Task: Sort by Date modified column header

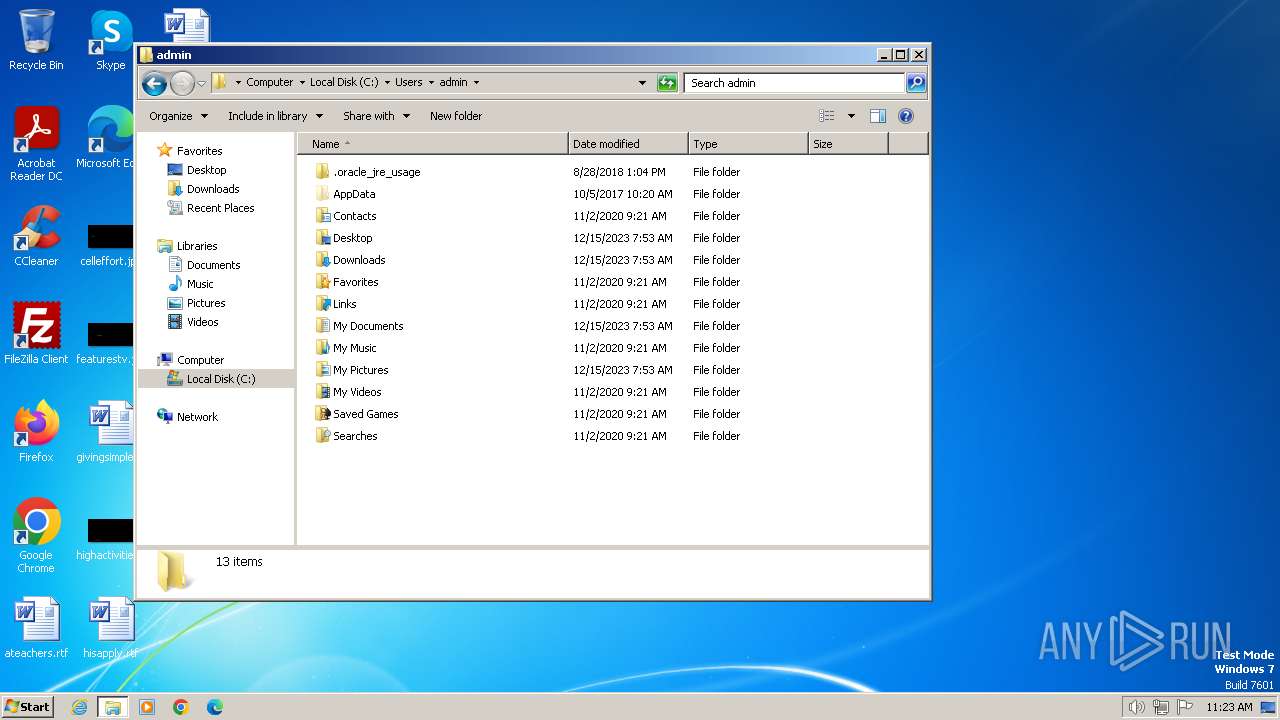Action: (x=628, y=144)
